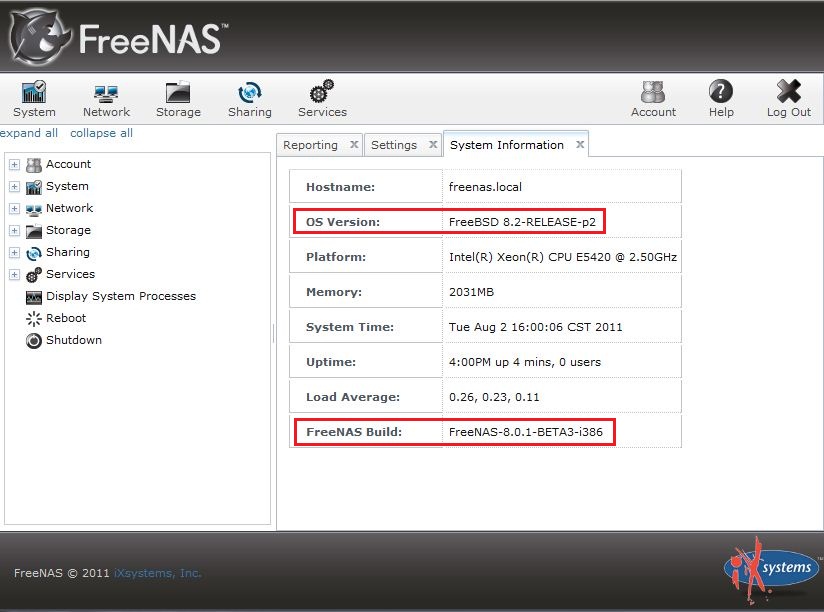Click the collapse all link

click(x=101, y=133)
